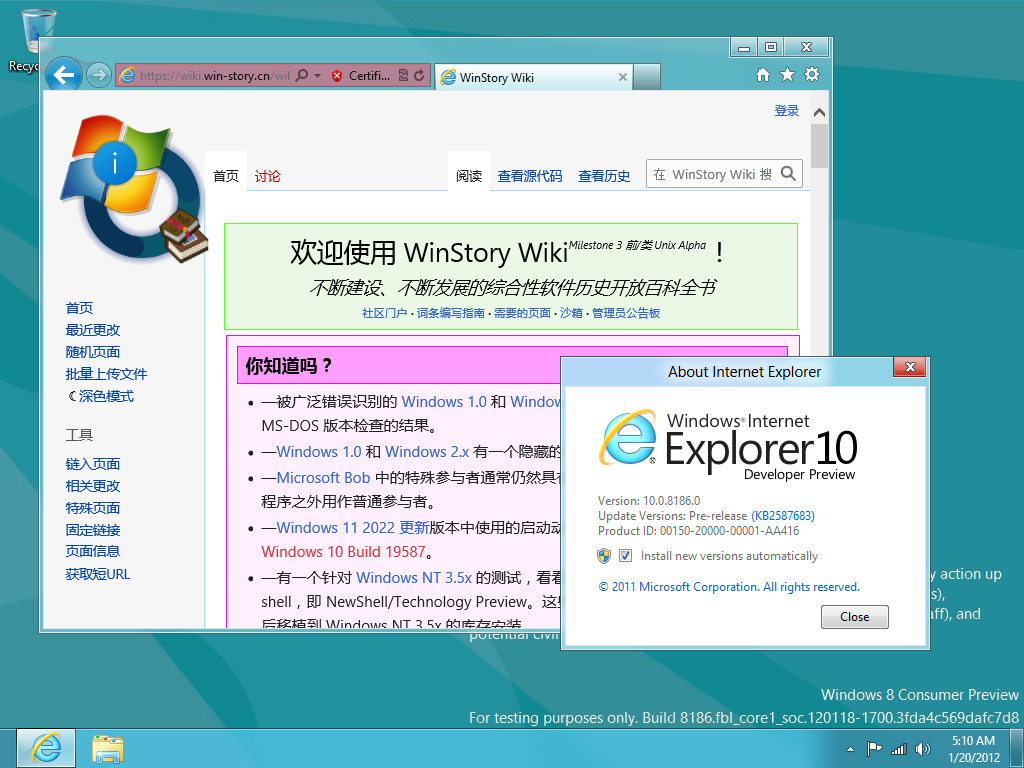Click the address bar URL field
Viewport: 1024px width, 768px height.
pos(215,76)
